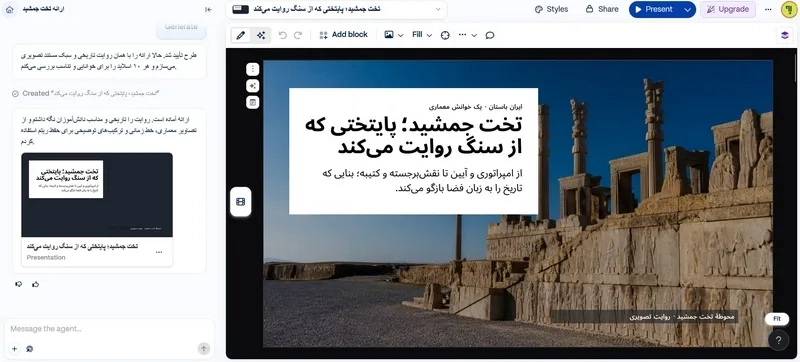Expand the image options dropdown arrow
This screenshot has width=800, height=362.
pyautogui.click(x=401, y=35)
